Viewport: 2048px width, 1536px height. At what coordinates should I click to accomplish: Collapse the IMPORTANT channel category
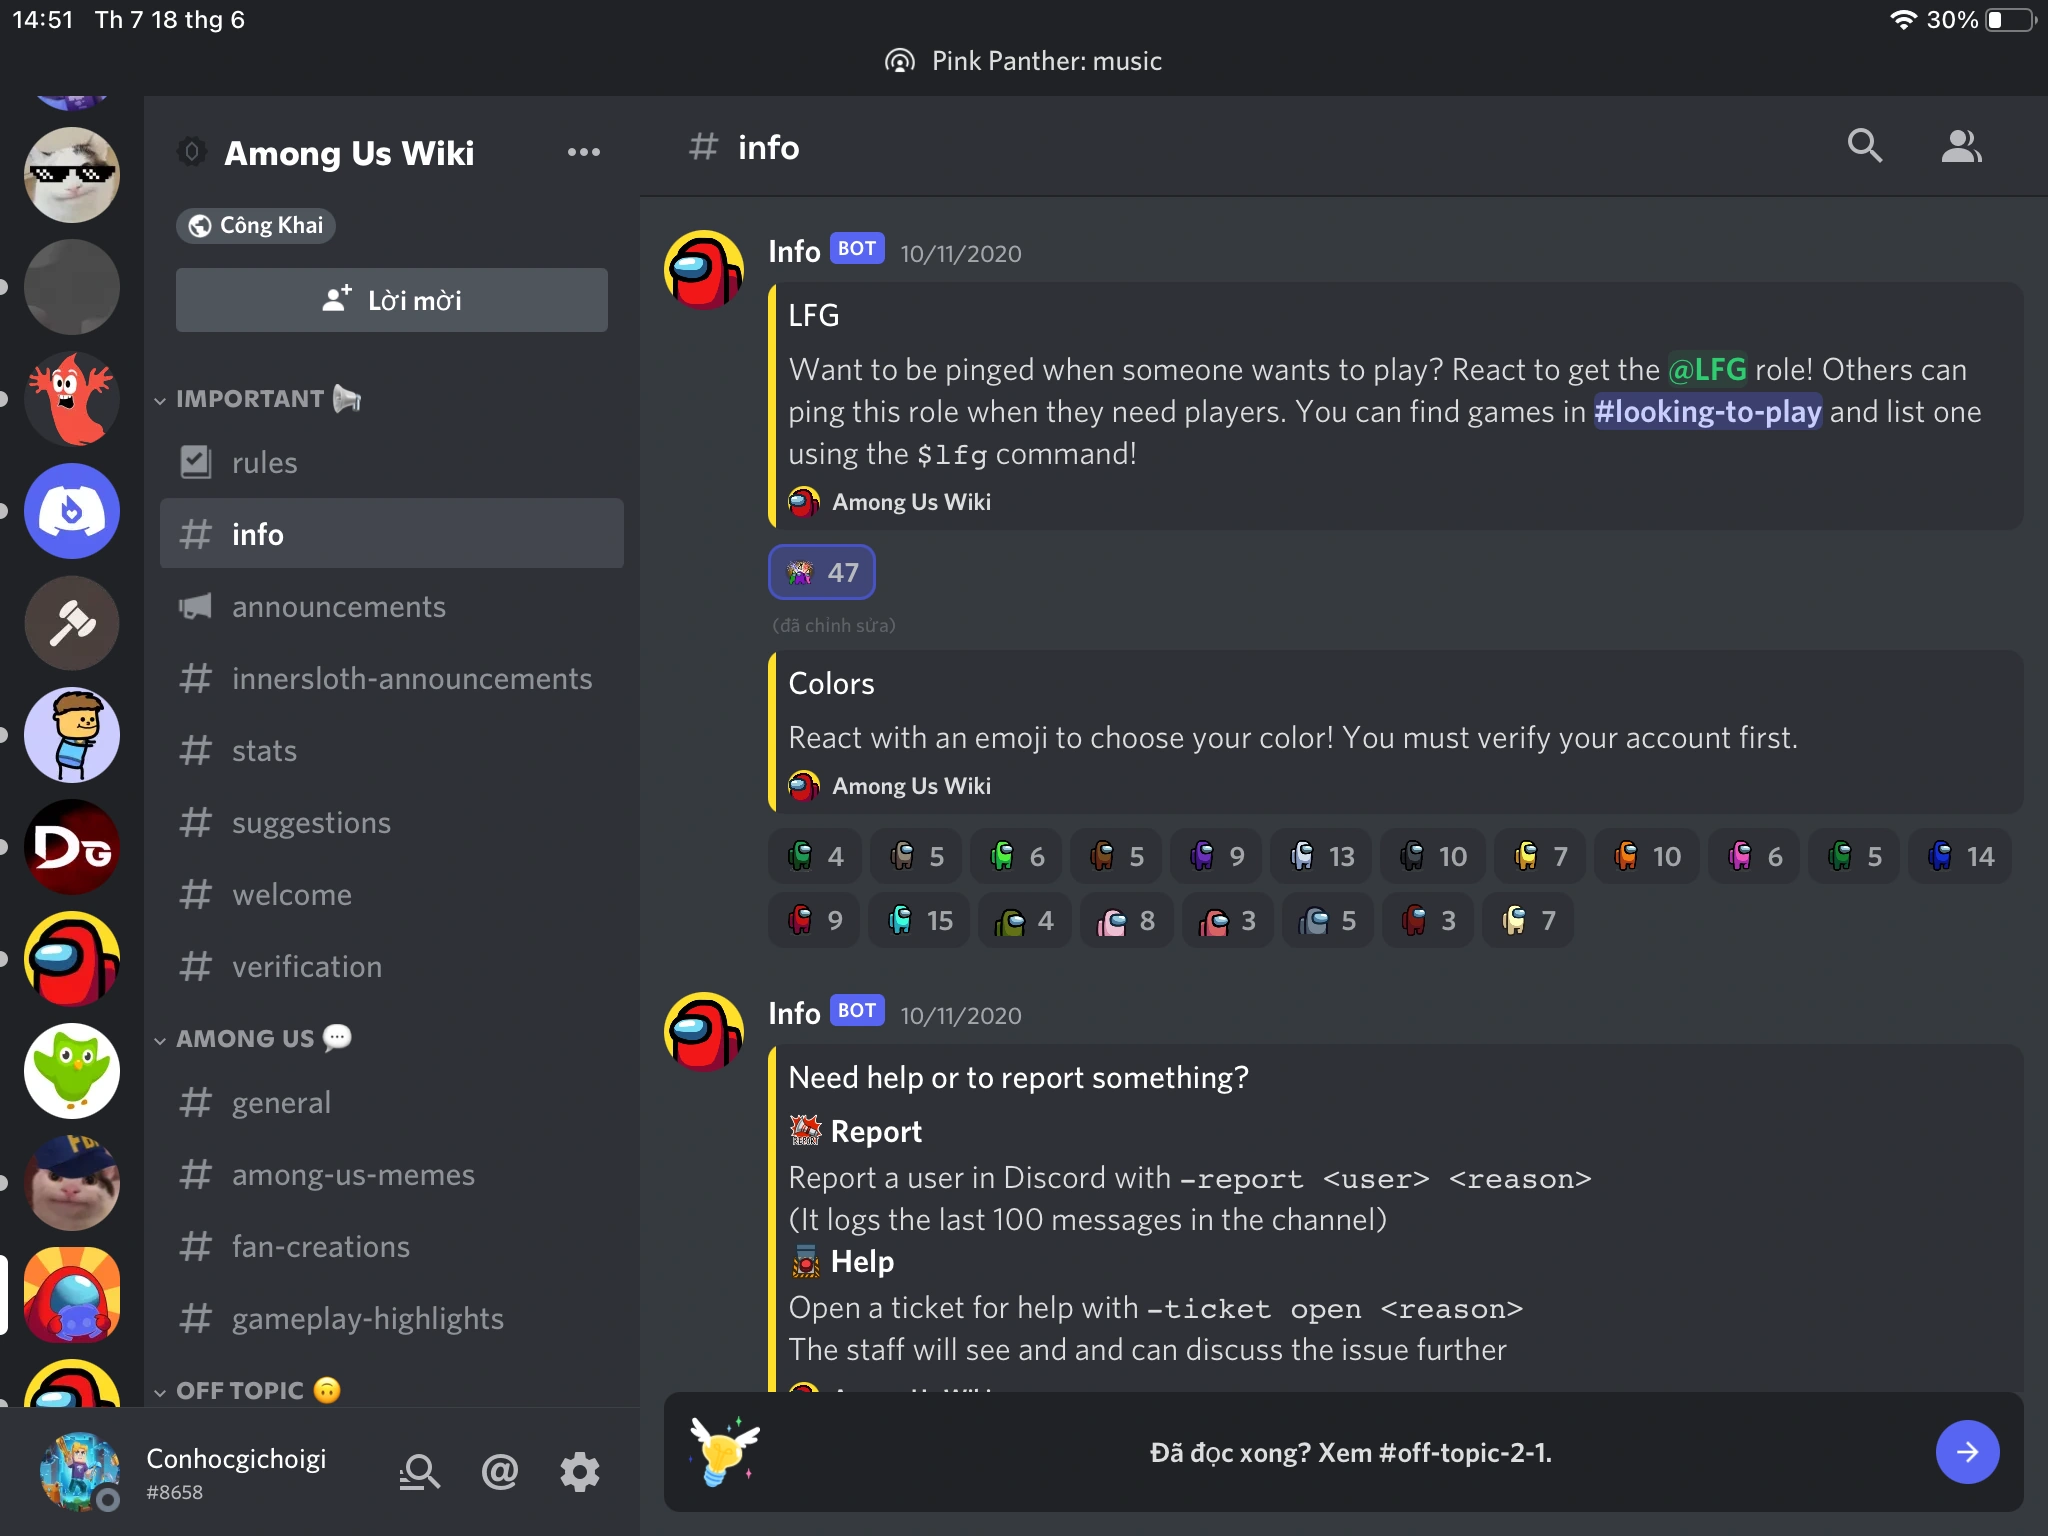click(x=250, y=399)
